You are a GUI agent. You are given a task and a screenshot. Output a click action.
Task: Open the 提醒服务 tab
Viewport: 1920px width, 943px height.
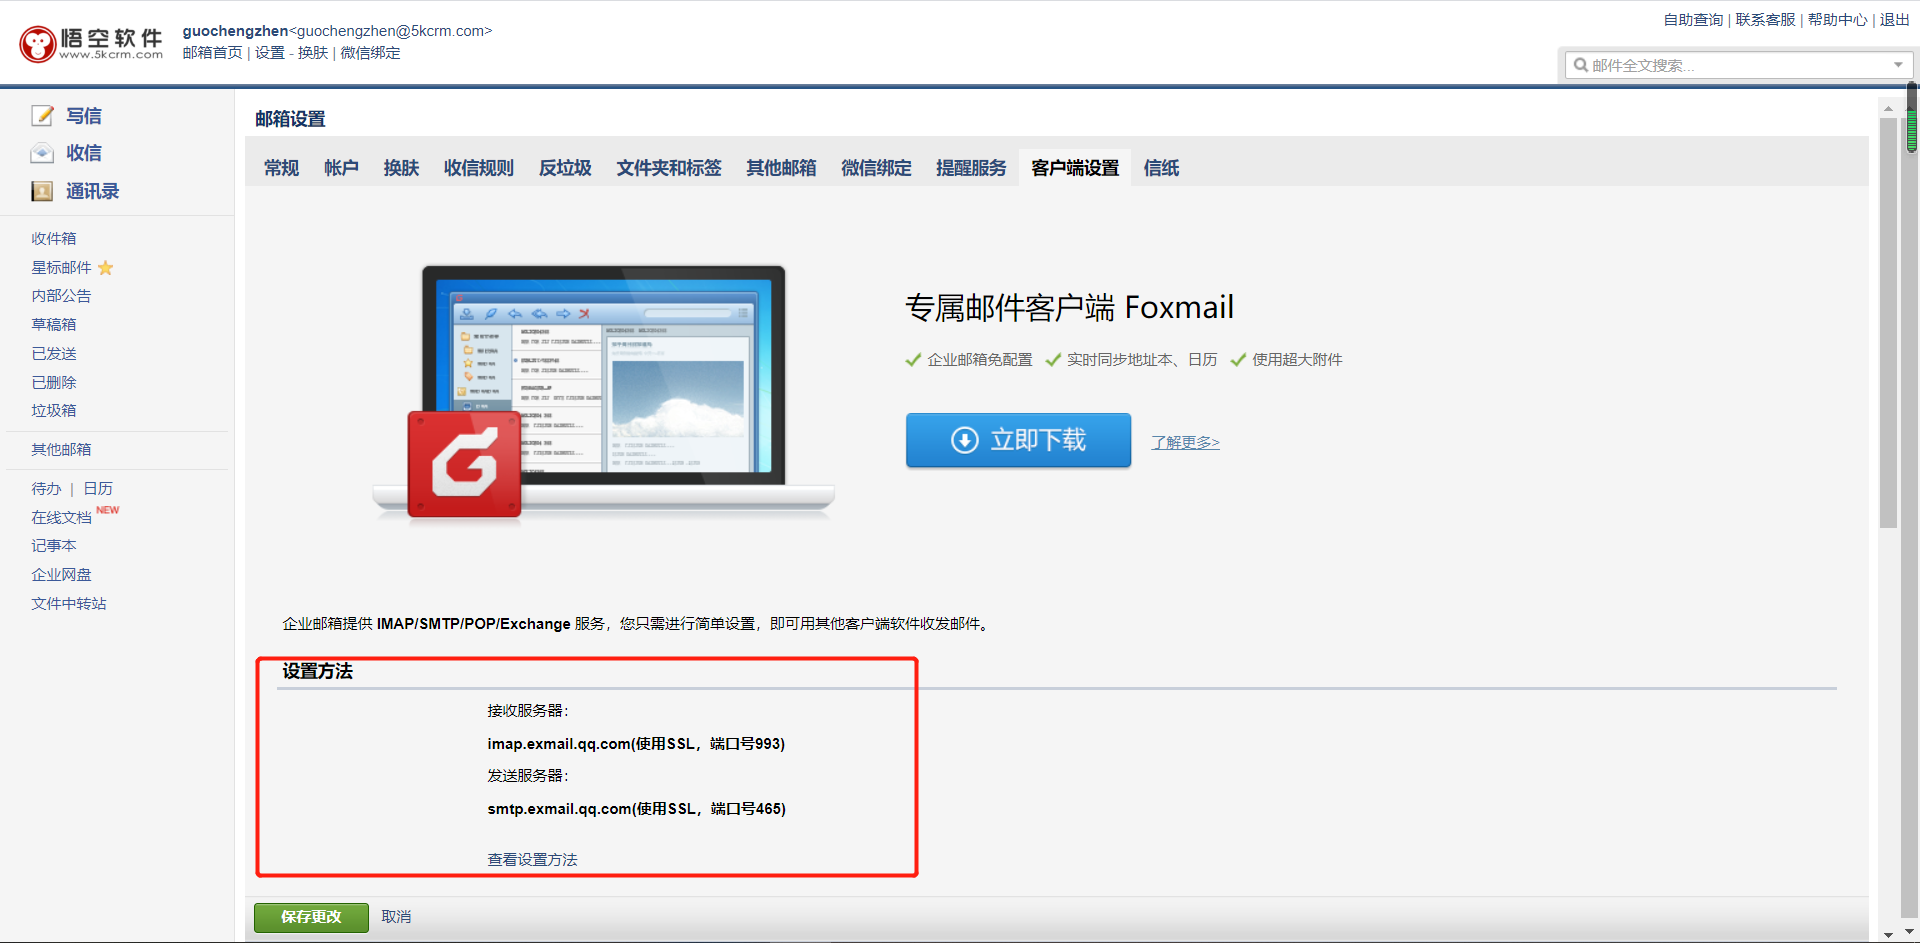[971, 168]
